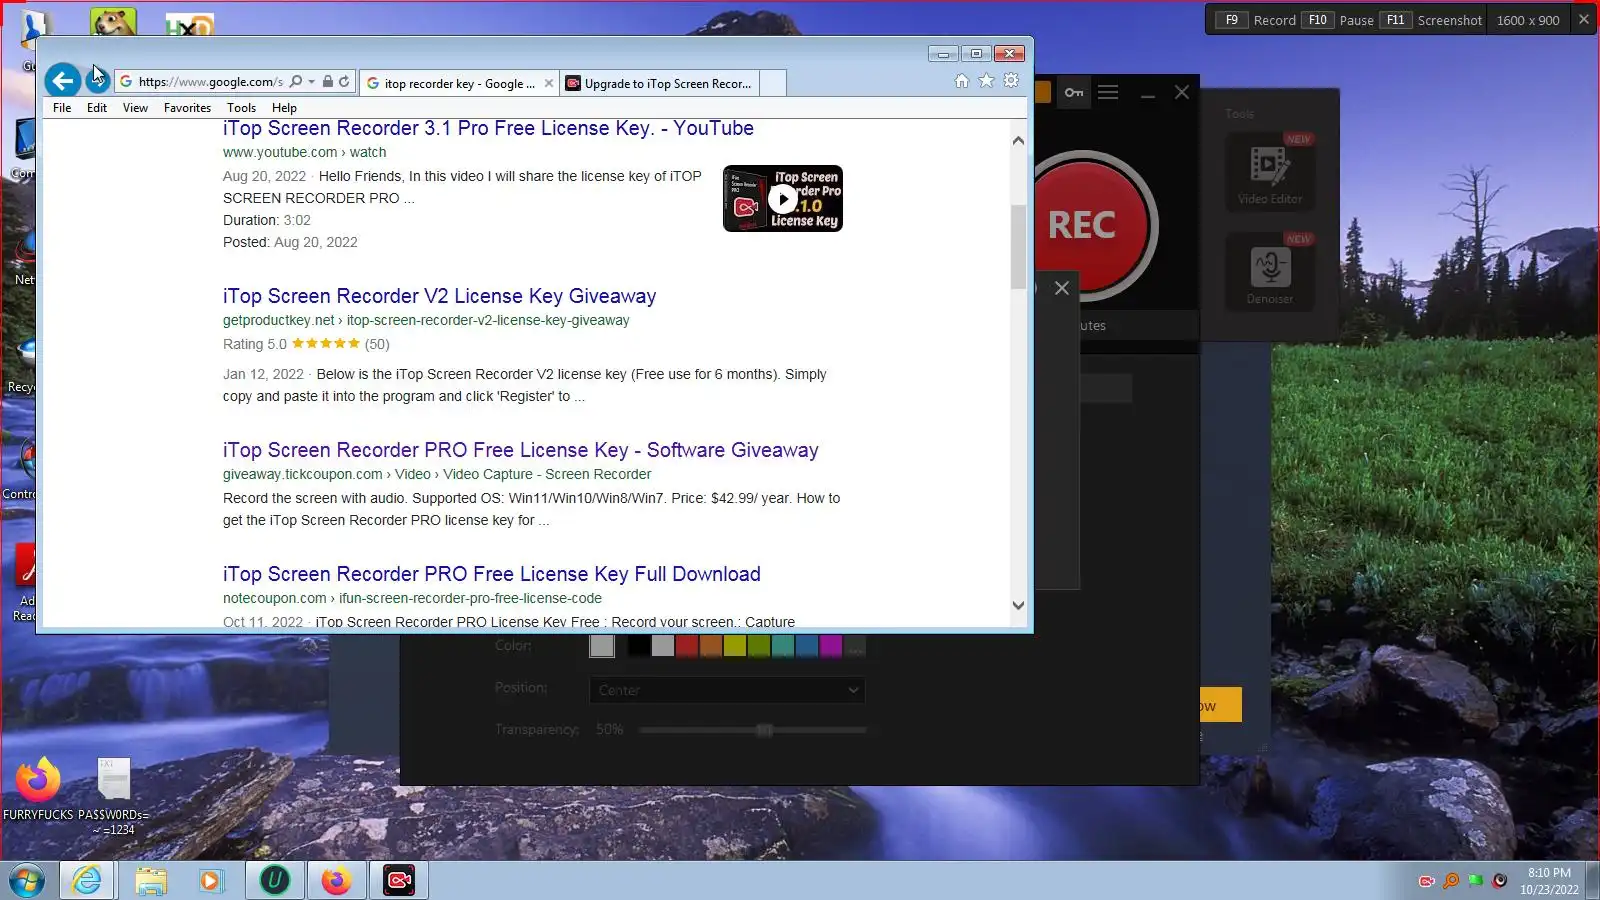Image resolution: width=1600 pixels, height=900 pixels.
Task: Click the scrollbar down arrow in the browser
Action: [x=1018, y=605]
